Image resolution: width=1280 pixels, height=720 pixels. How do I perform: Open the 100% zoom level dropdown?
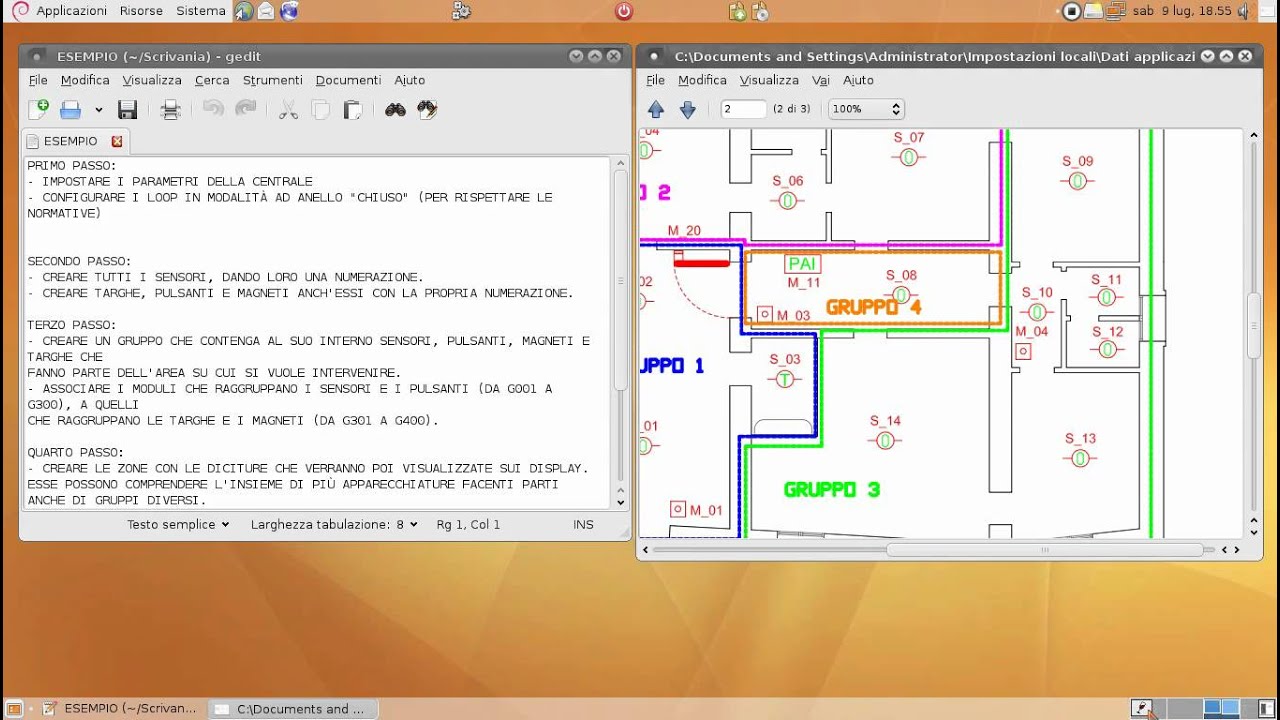click(866, 109)
